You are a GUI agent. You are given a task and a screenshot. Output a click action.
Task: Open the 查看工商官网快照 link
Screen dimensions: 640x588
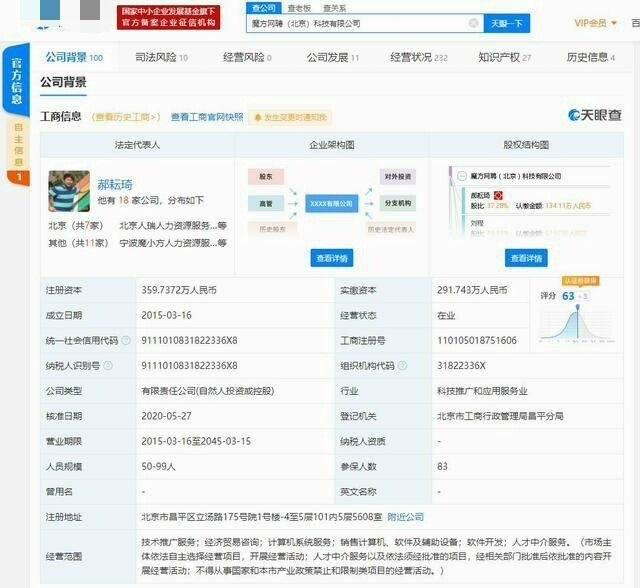pos(207,117)
